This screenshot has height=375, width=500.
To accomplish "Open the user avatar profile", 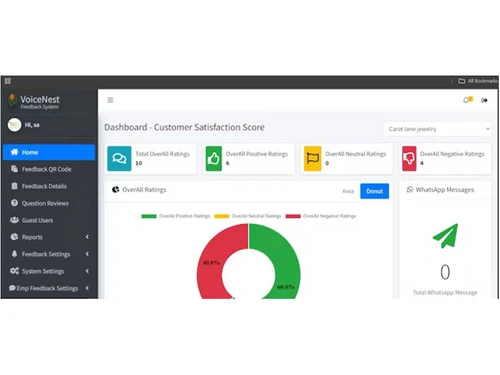I will click(x=14, y=125).
